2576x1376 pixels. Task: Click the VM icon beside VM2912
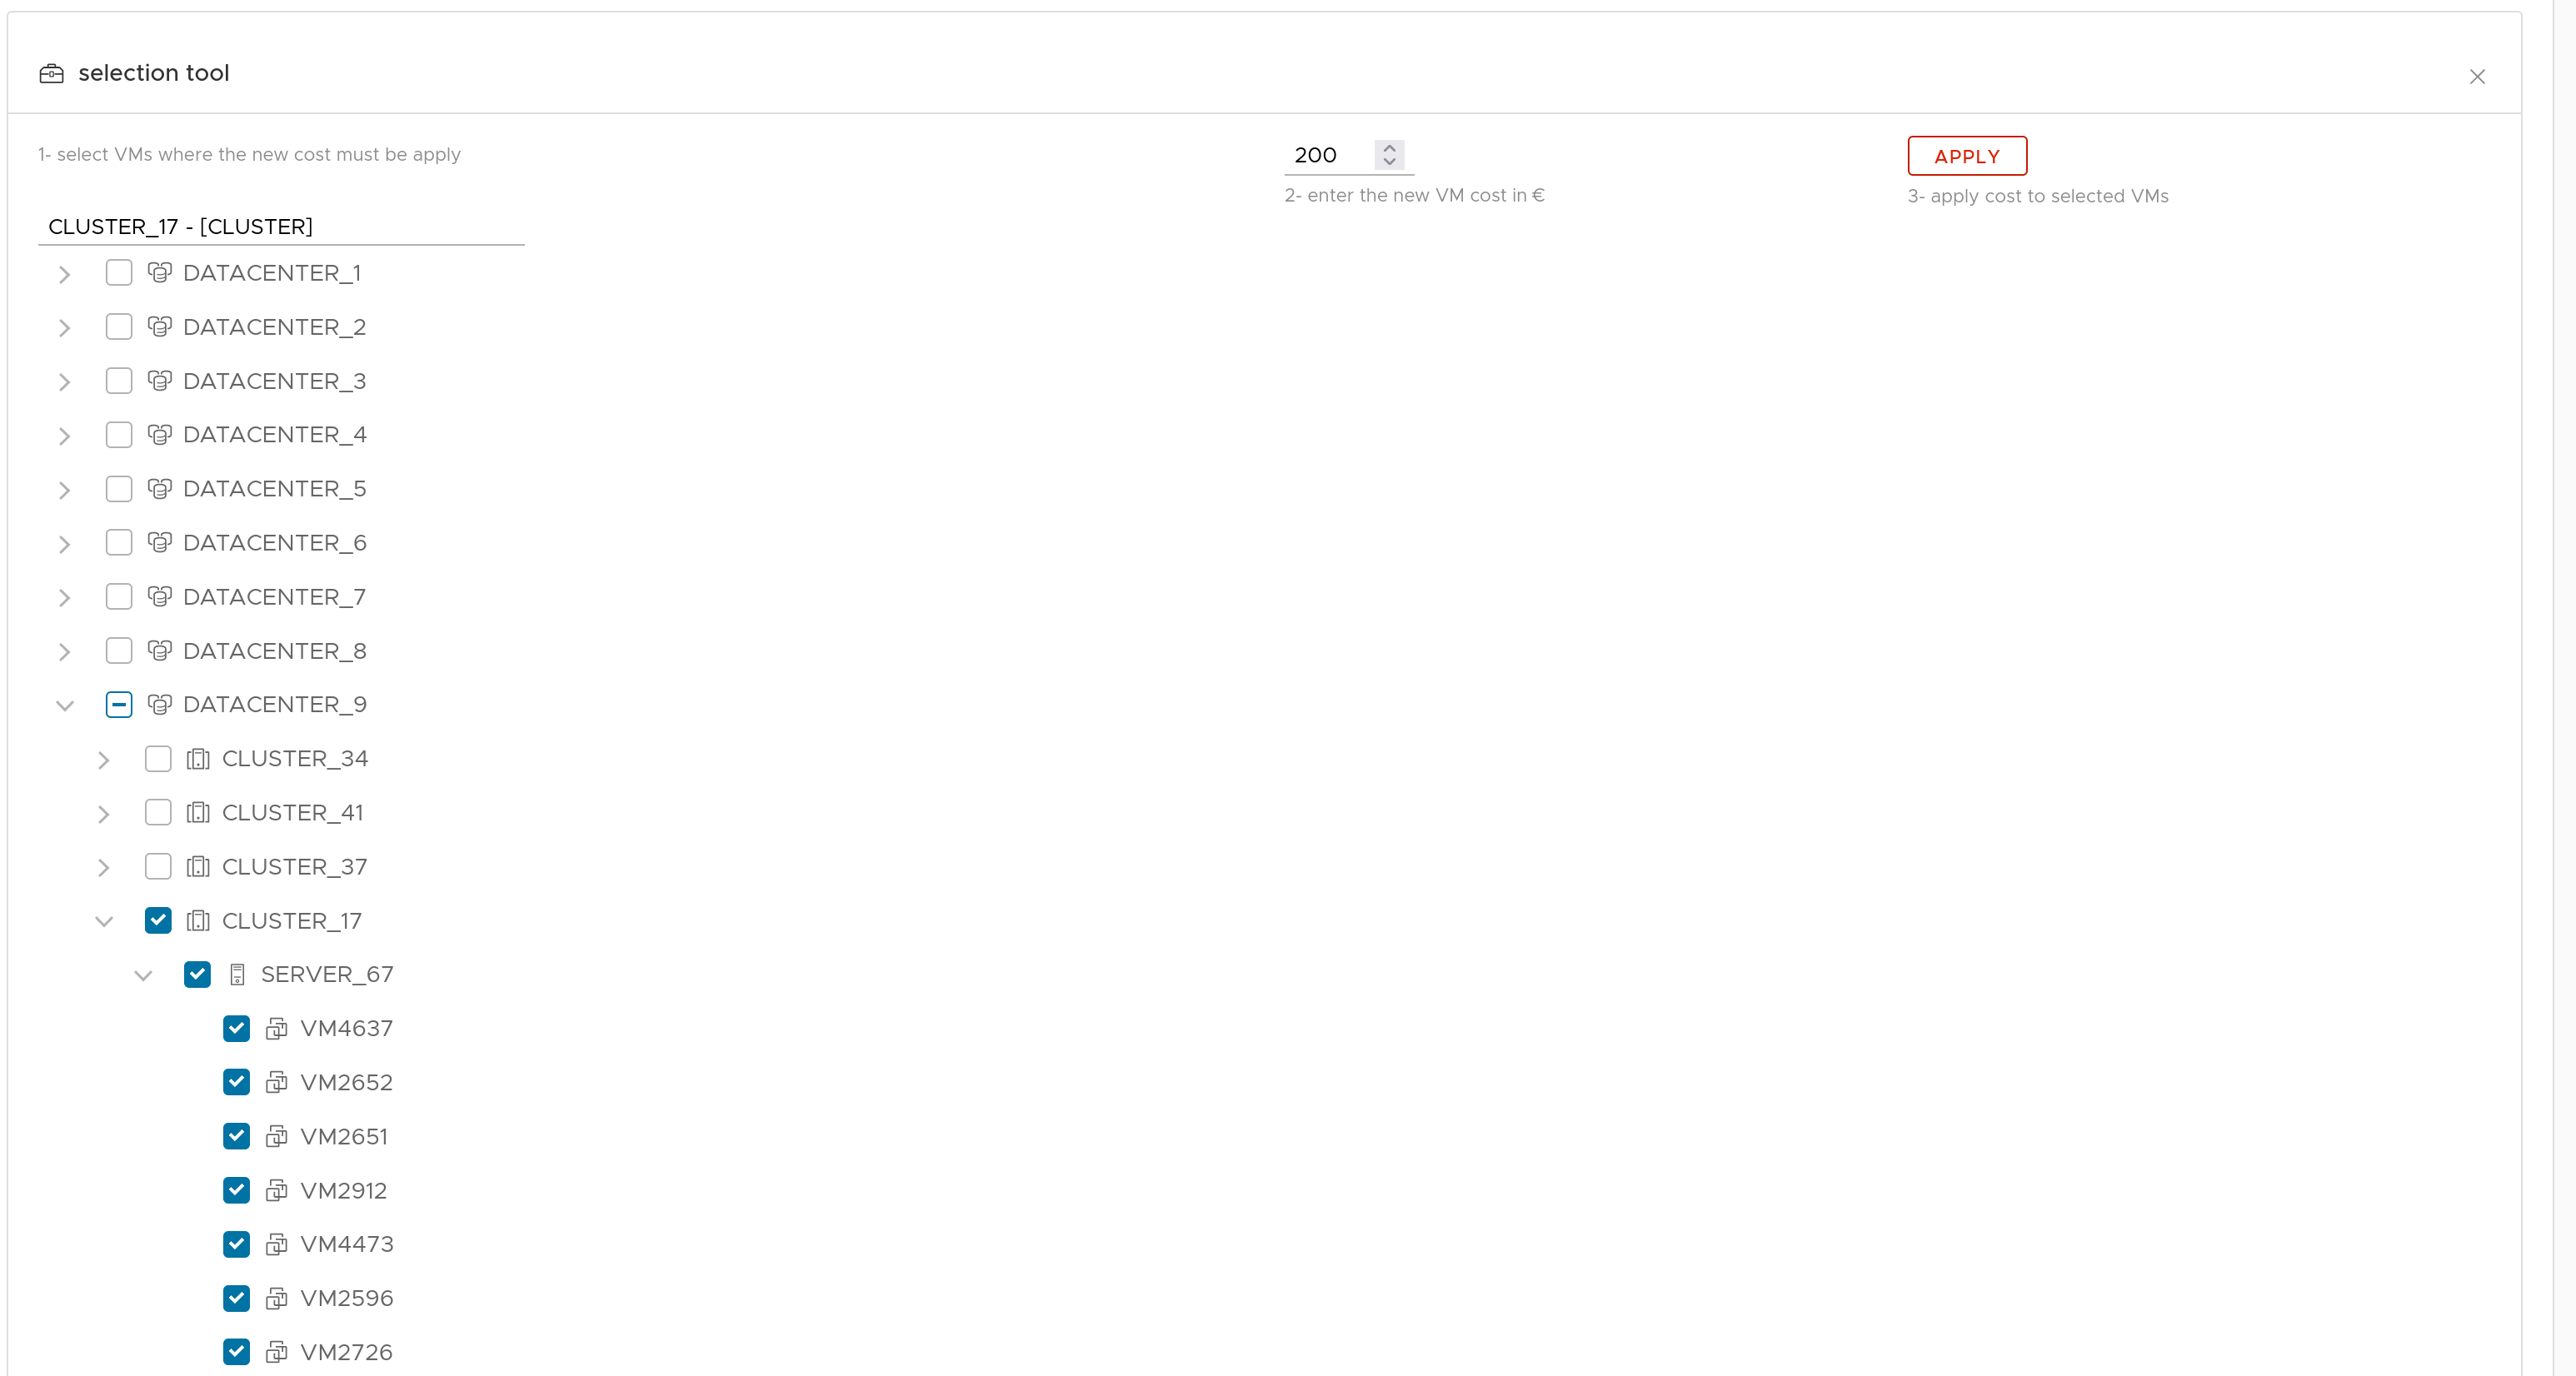pyautogui.click(x=276, y=1191)
